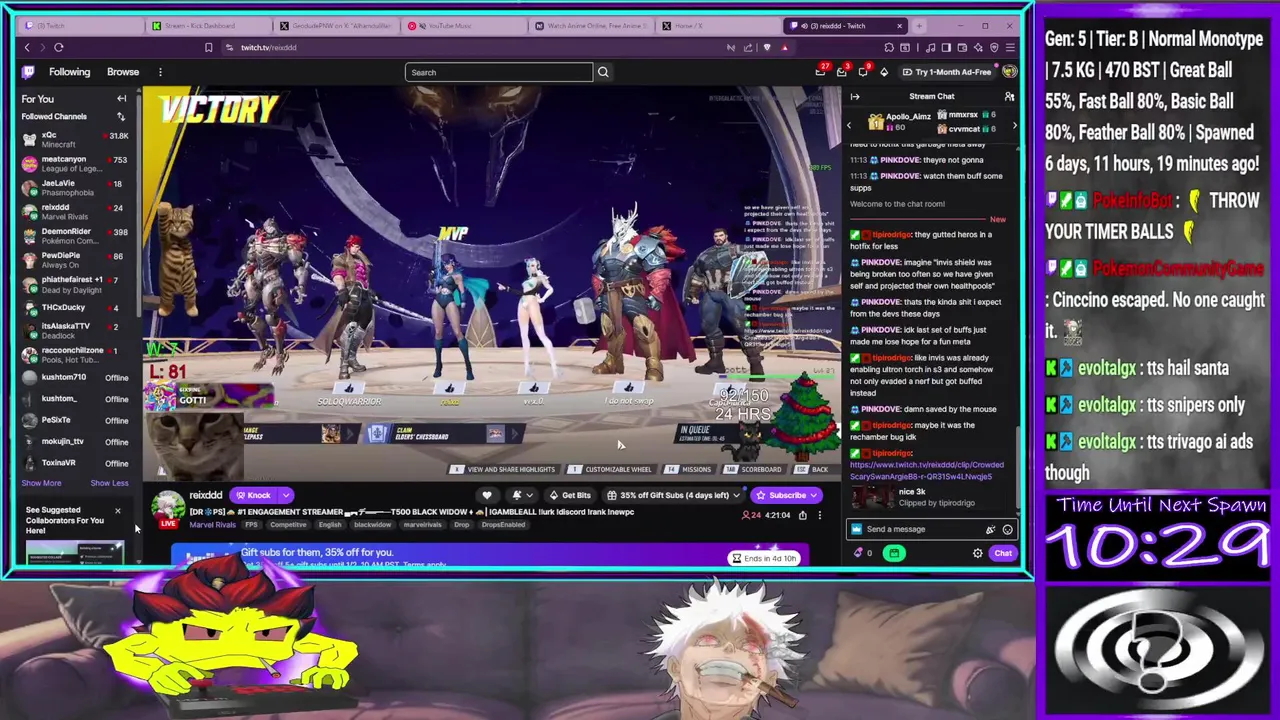This screenshot has width=1280, height=720.
Task: Open 35% off Gift Subs dropdown
Action: click(x=674, y=495)
